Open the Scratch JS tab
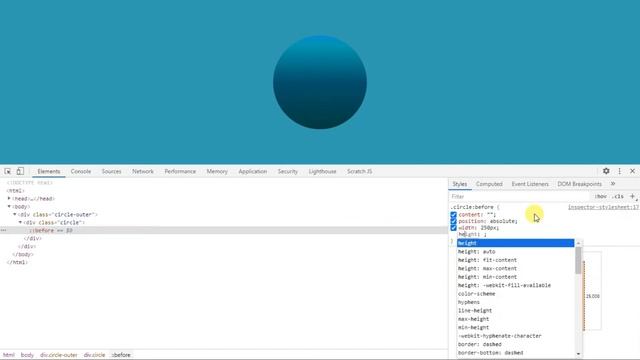640x360 pixels. point(360,171)
